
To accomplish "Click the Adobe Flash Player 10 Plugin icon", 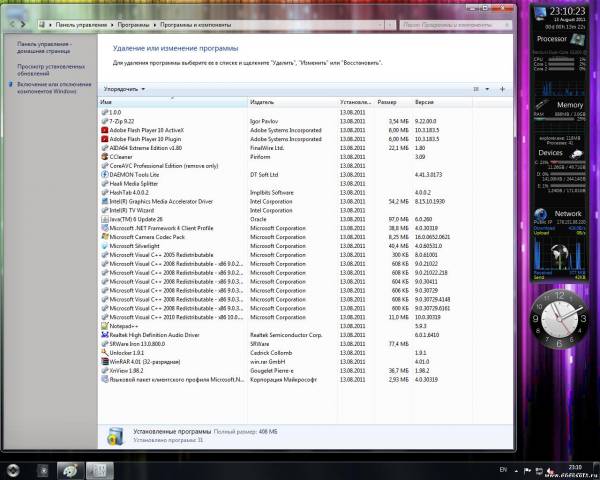I will [x=104, y=139].
